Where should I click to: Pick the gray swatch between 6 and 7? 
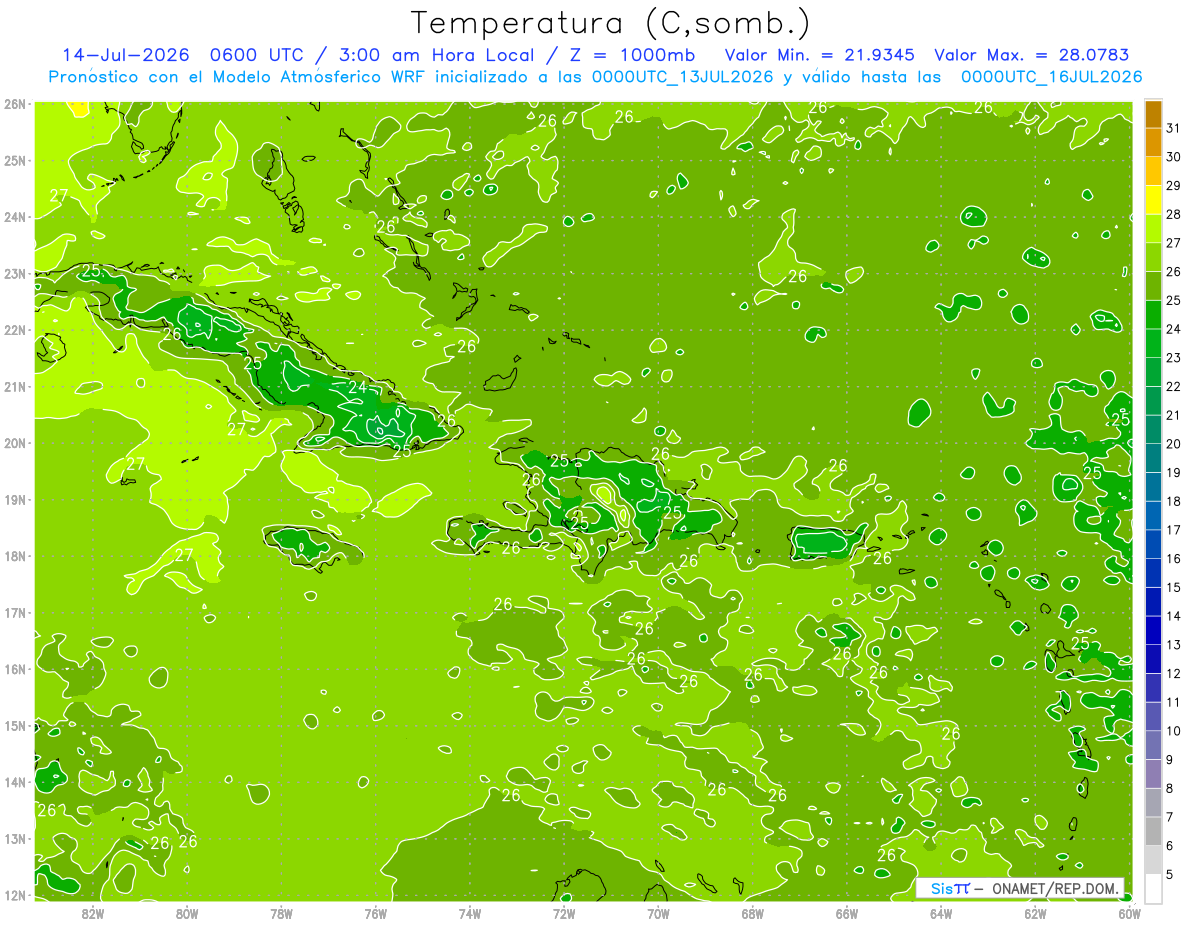(1153, 831)
